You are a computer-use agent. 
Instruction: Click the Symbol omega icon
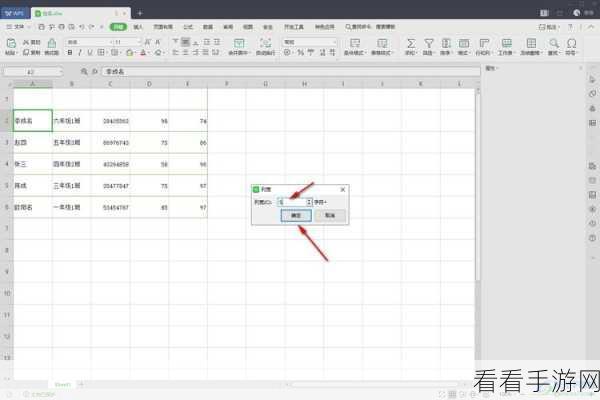[x=571, y=43]
